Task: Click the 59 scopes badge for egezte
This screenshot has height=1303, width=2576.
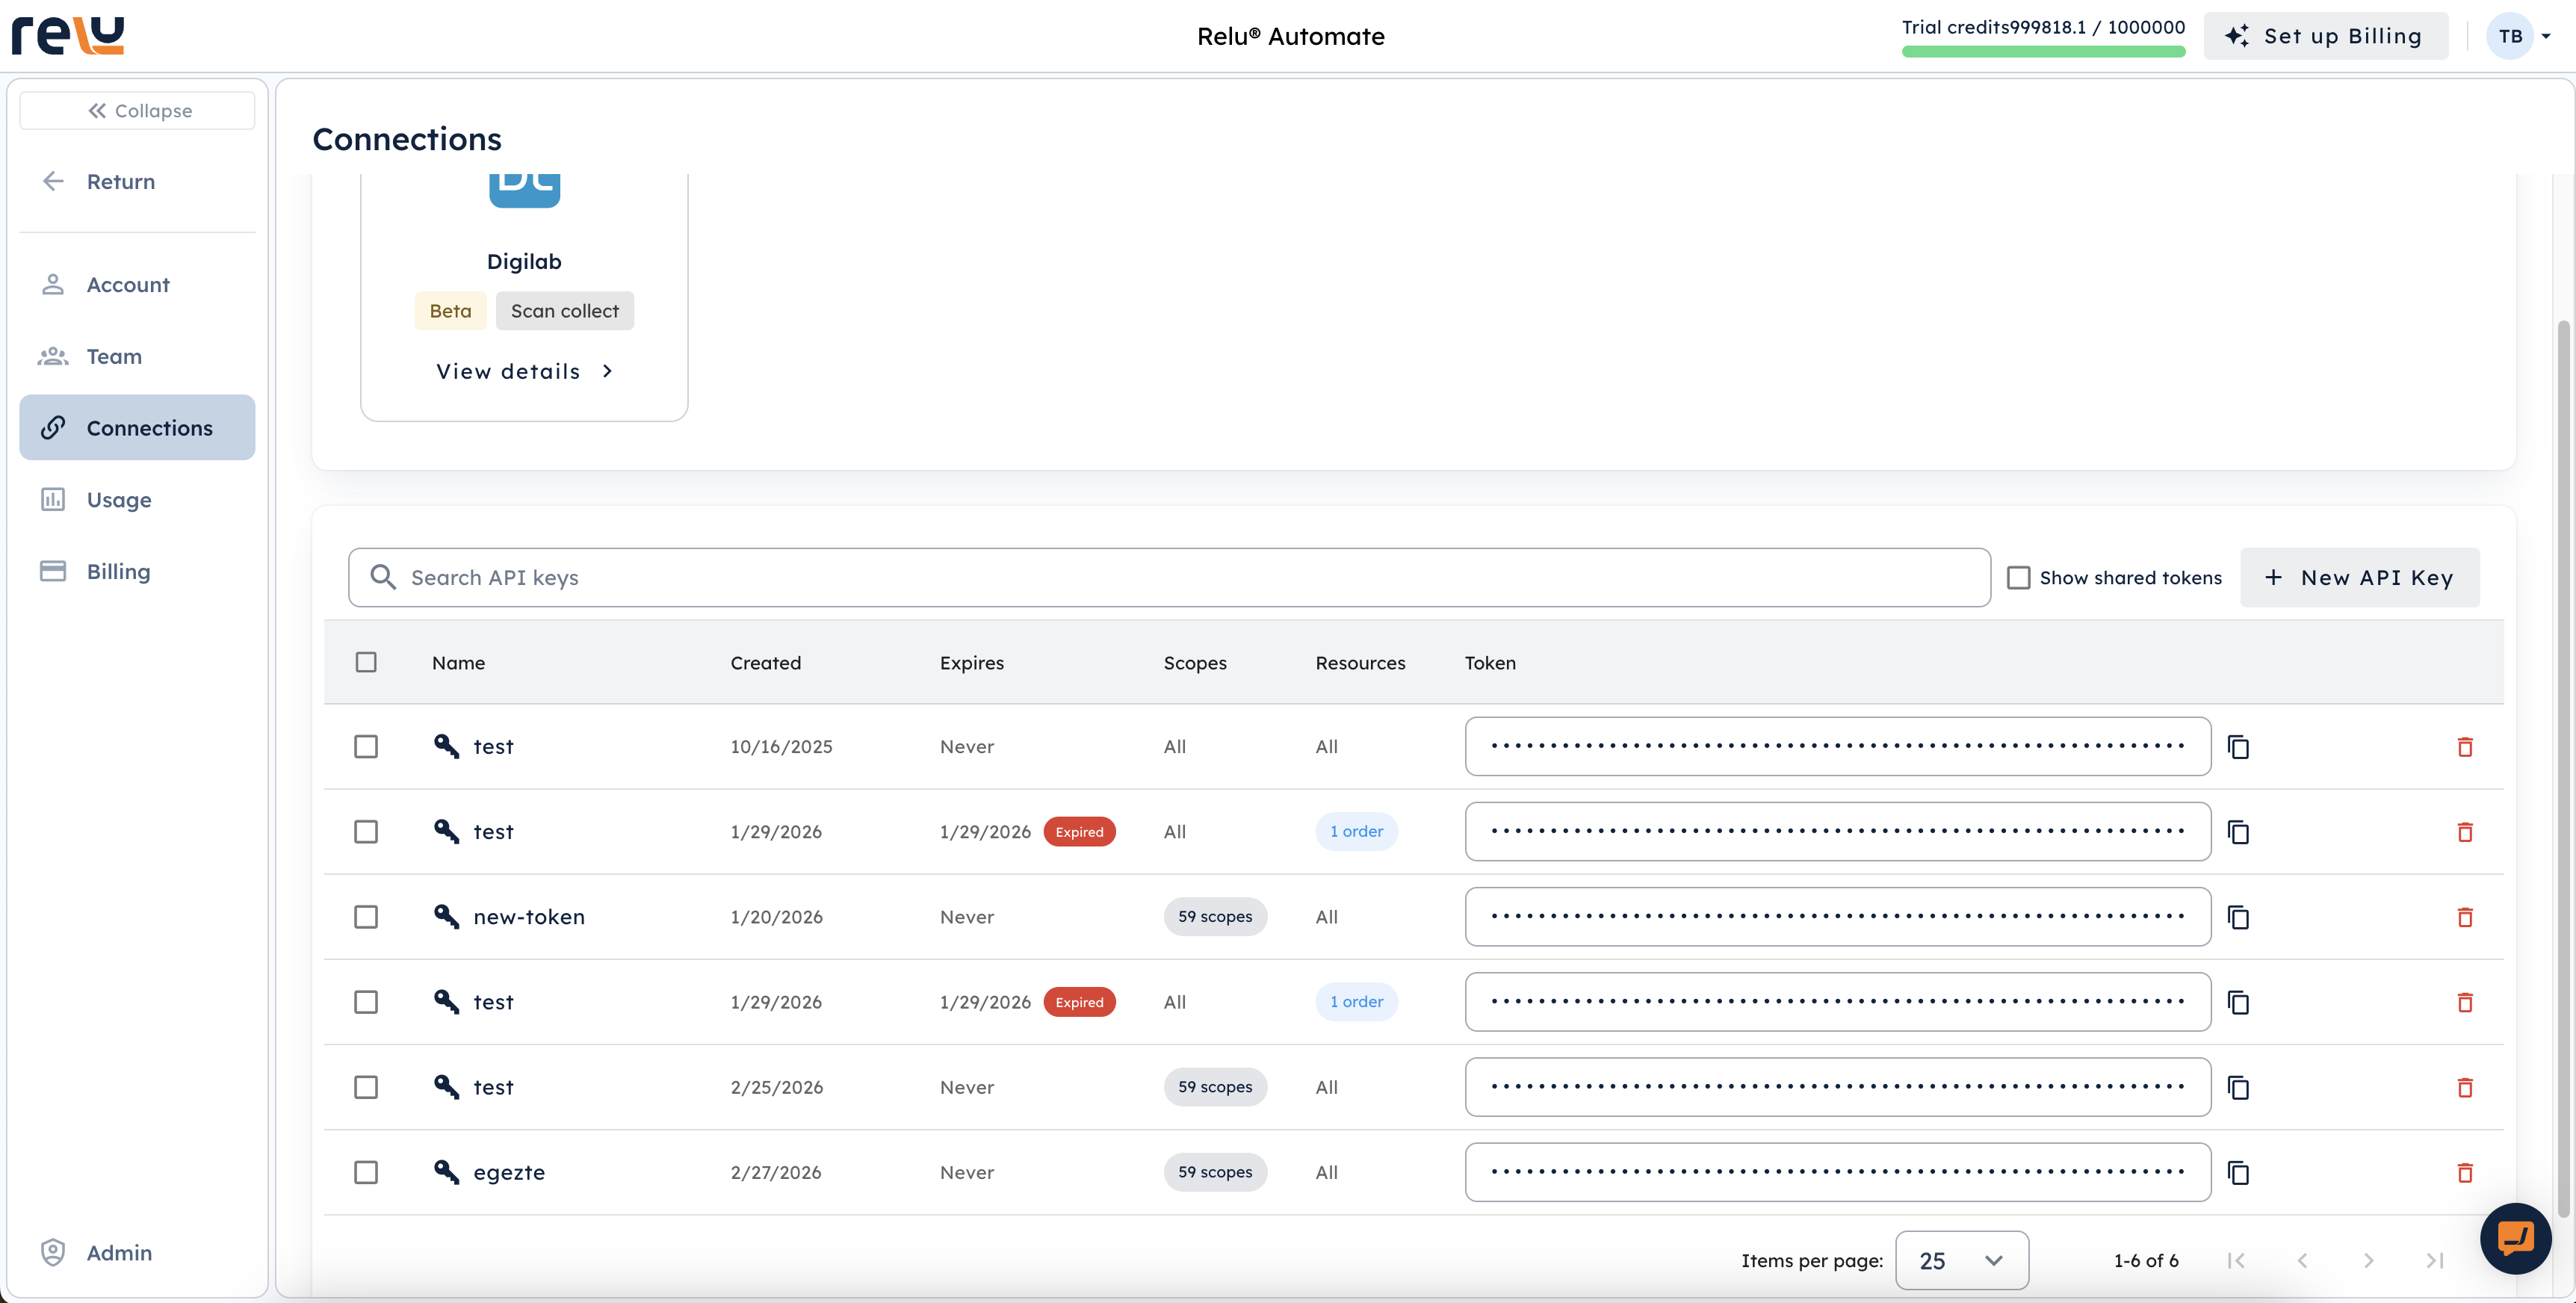Action: coord(1215,1172)
